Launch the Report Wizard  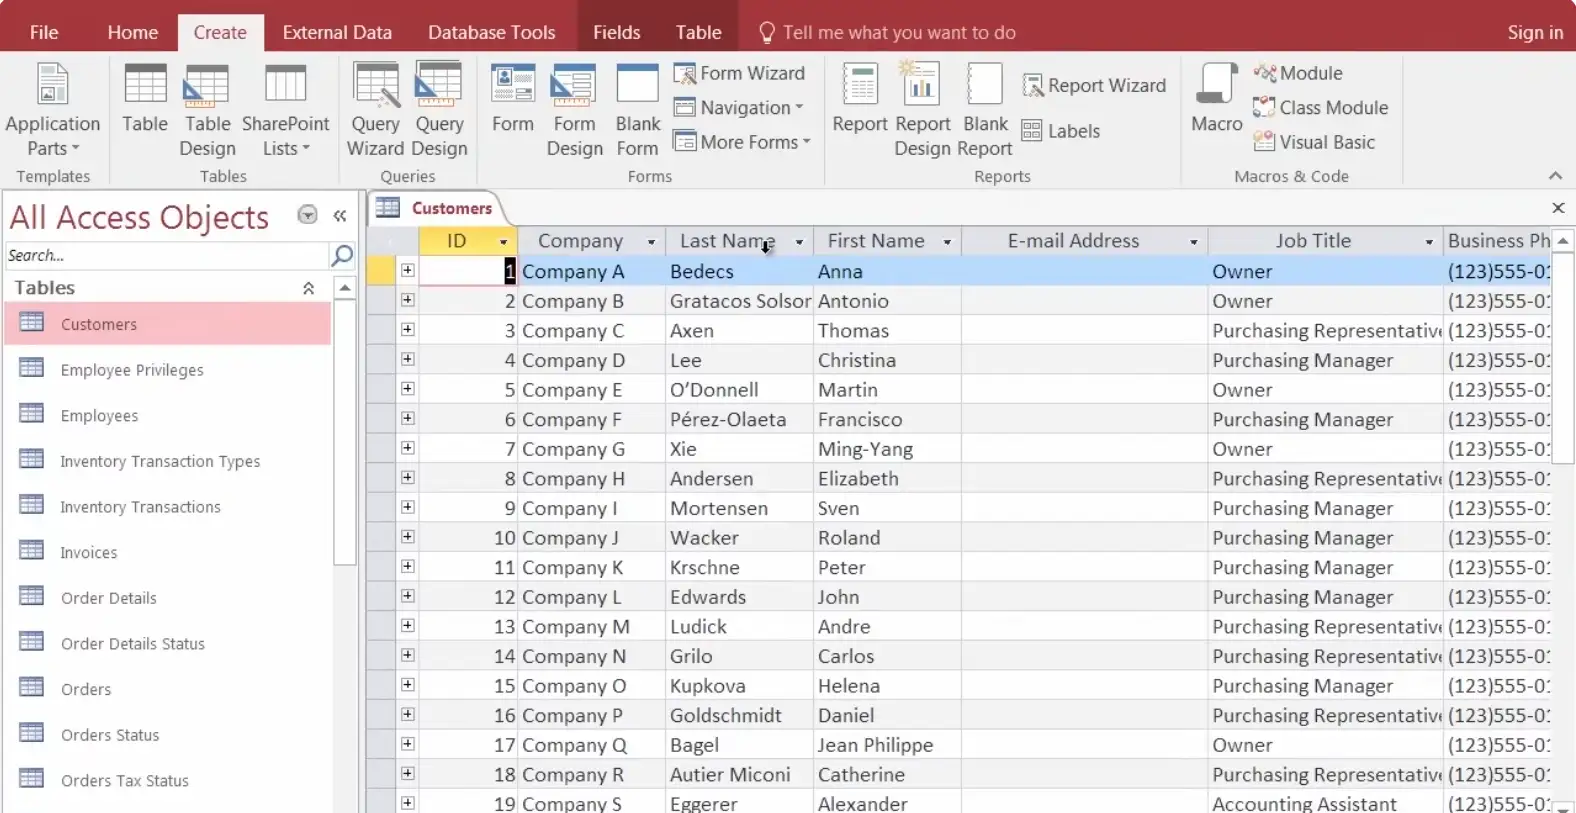pos(1094,86)
